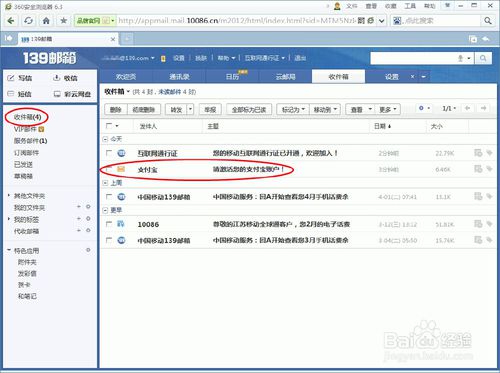Image resolution: width=500 pixels, height=373 pixels.
Task: Click the 全部标为已读 button
Action: click(x=249, y=109)
